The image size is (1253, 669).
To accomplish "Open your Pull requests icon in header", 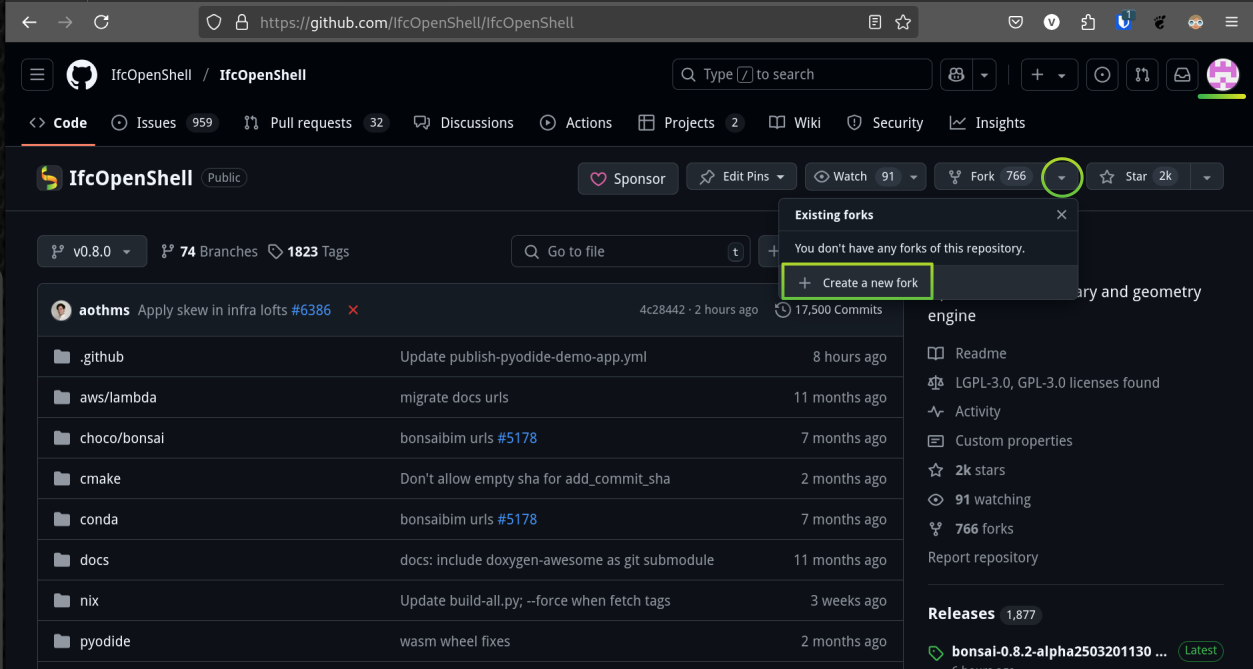I will (x=1142, y=75).
